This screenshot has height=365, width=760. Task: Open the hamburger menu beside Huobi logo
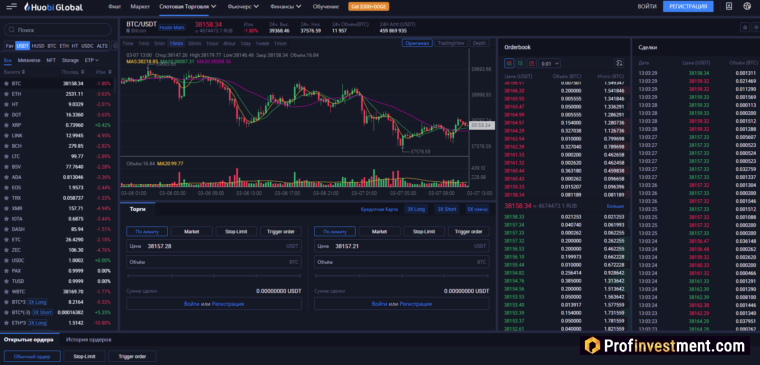point(11,7)
